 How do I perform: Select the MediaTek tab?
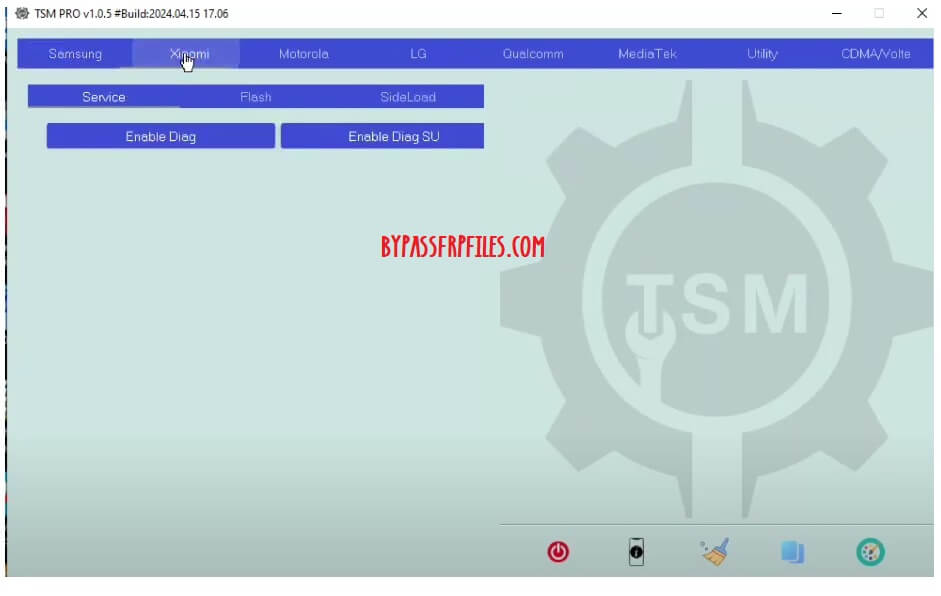point(647,54)
